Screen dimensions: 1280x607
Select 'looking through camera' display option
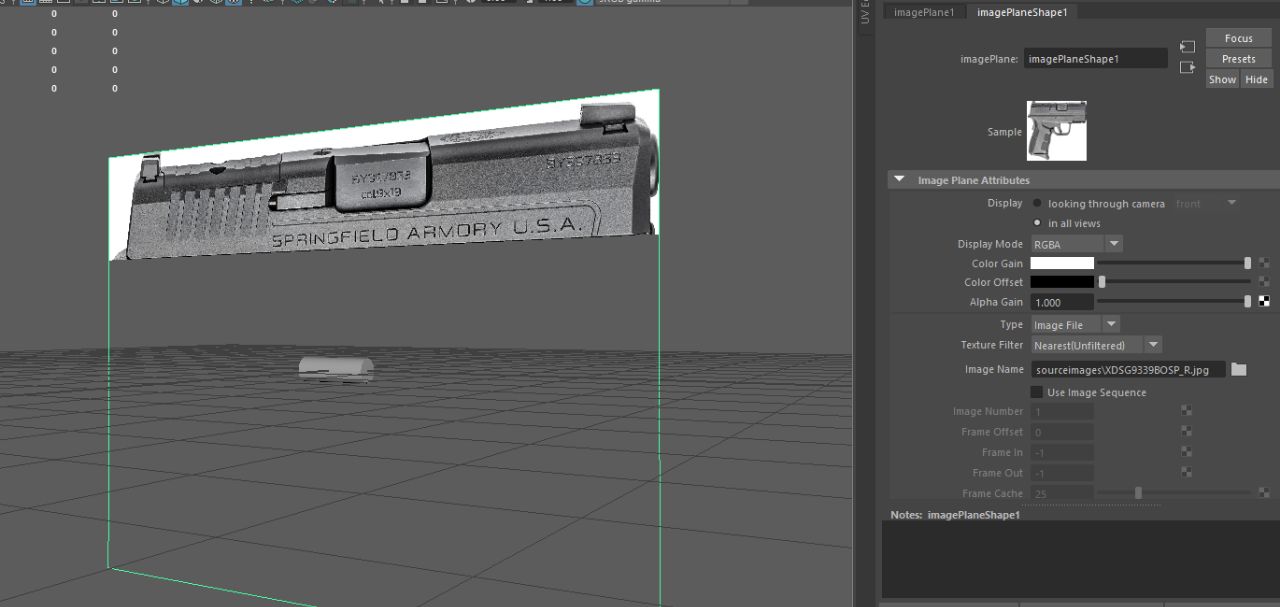pyautogui.click(x=1037, y=203)
